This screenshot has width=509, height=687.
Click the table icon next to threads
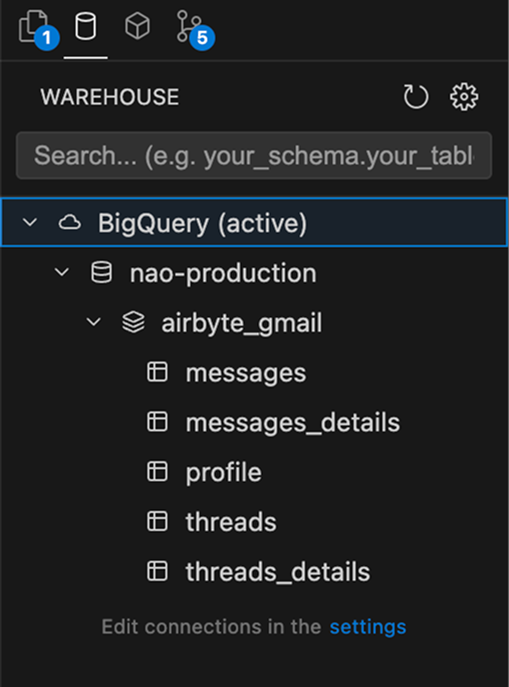pyautogui.click(x=157, y=522)
